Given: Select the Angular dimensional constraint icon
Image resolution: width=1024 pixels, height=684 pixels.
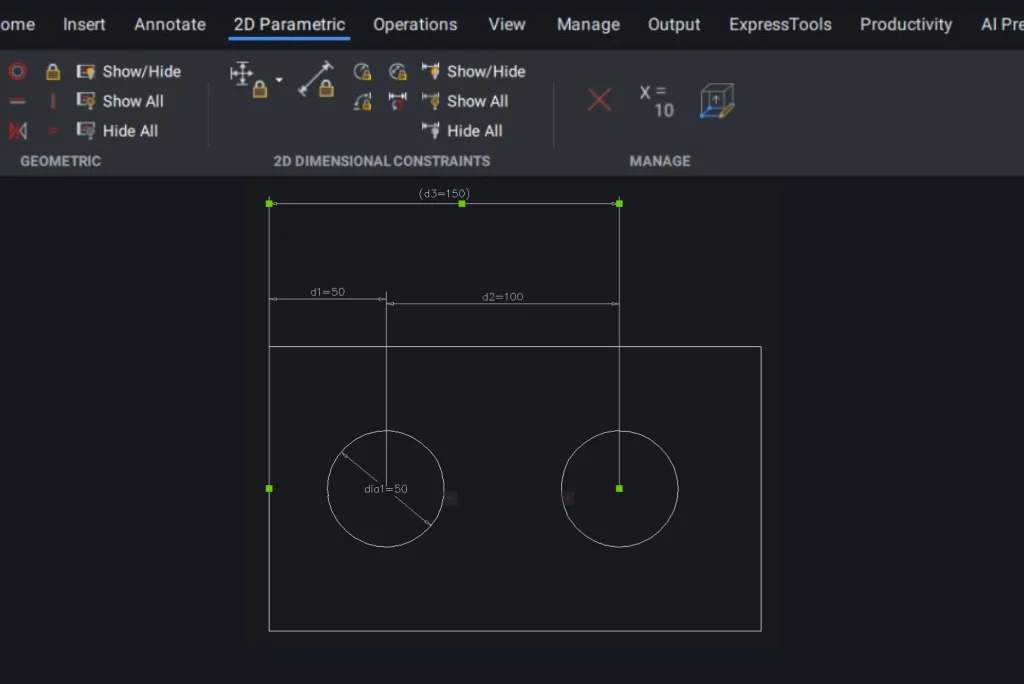Looking at the screenshot, I should point(362,101).
